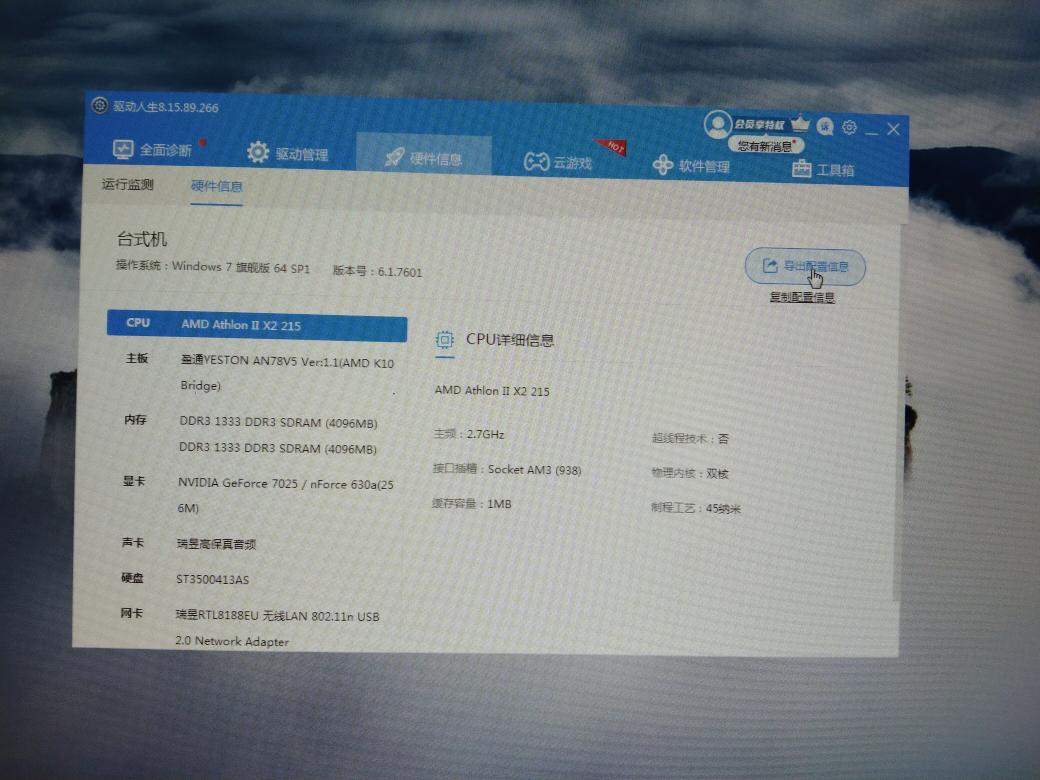Open the 驱动管理 driver management tab
1040x780 pixels.
pyautogui.click(x=288, y=153)
